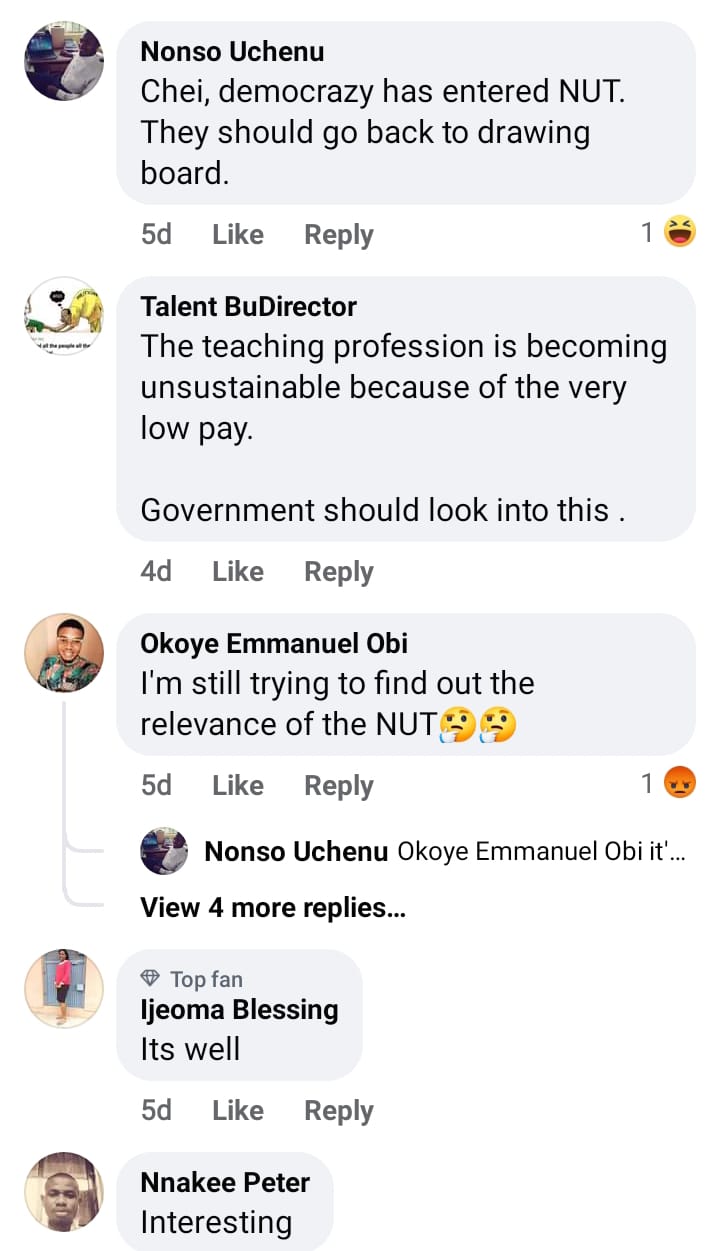The image size is (720, 1251).
Task: Open Nonso Uchenu's profile picture
Action: [64, 62]
